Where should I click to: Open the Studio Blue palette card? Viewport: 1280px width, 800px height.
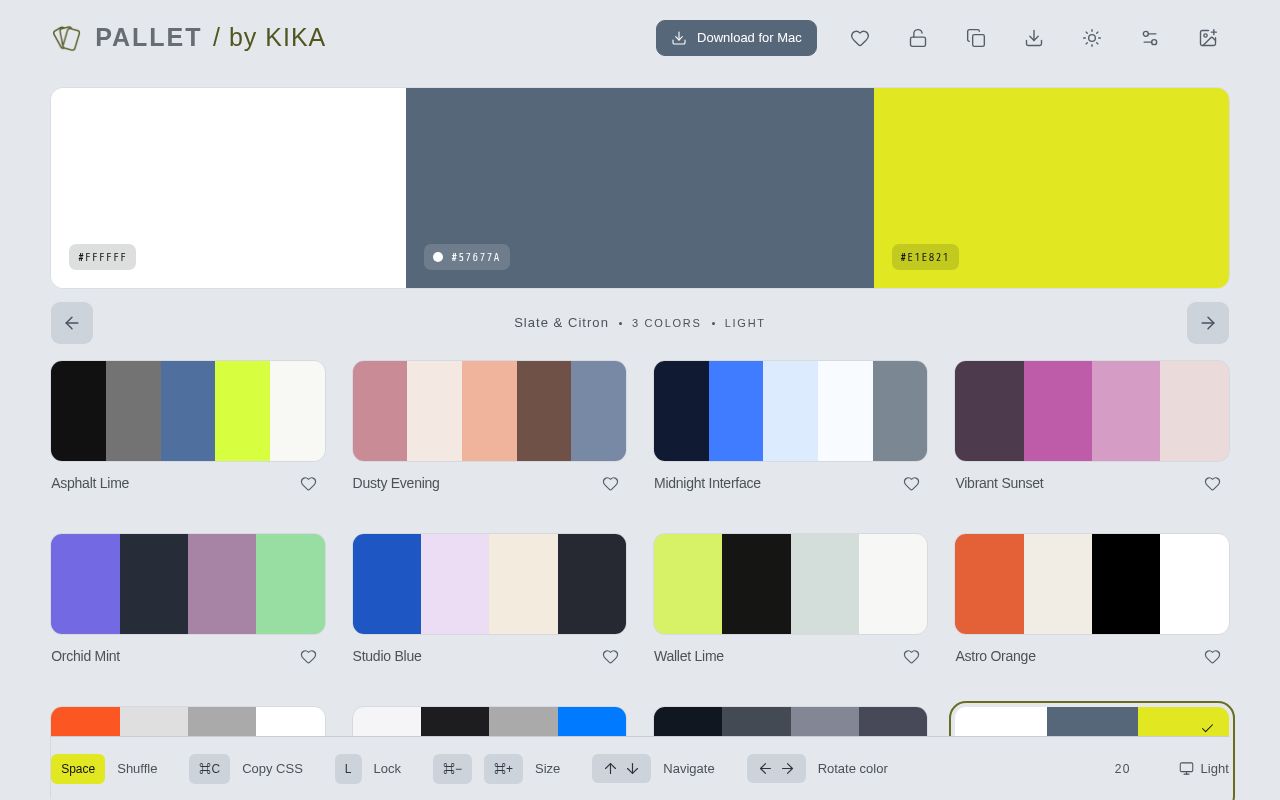(x=489, y=584)
